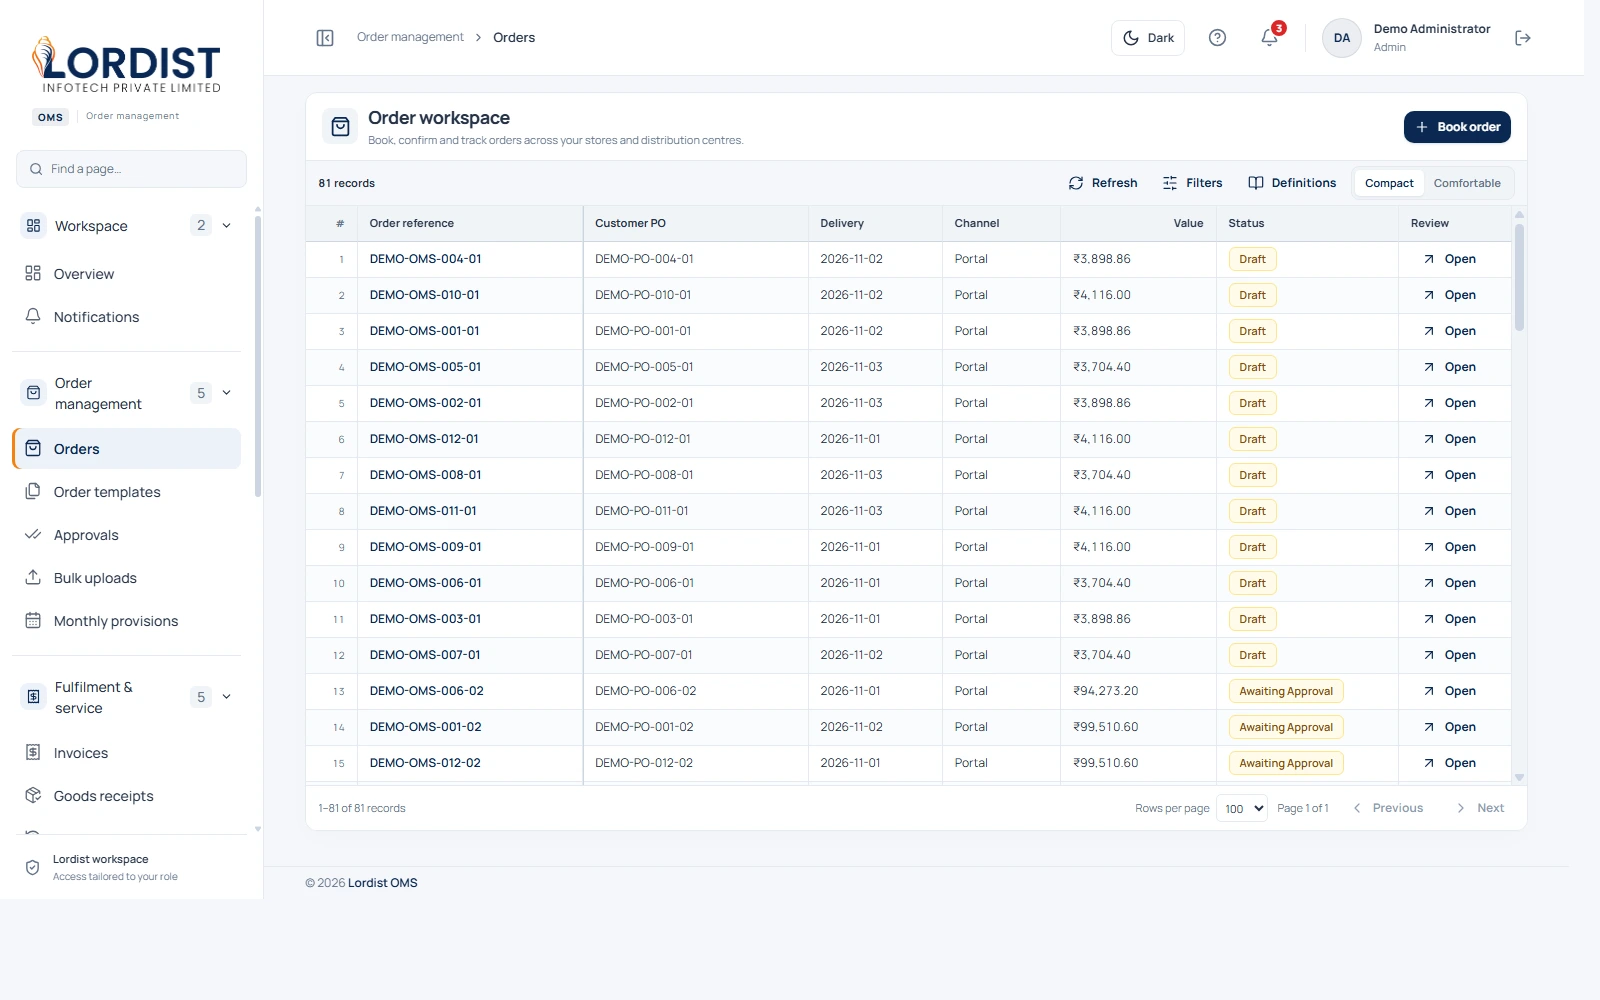Select Comfortable table density
1600x1000 pixels.
(x=1467, y=183)
